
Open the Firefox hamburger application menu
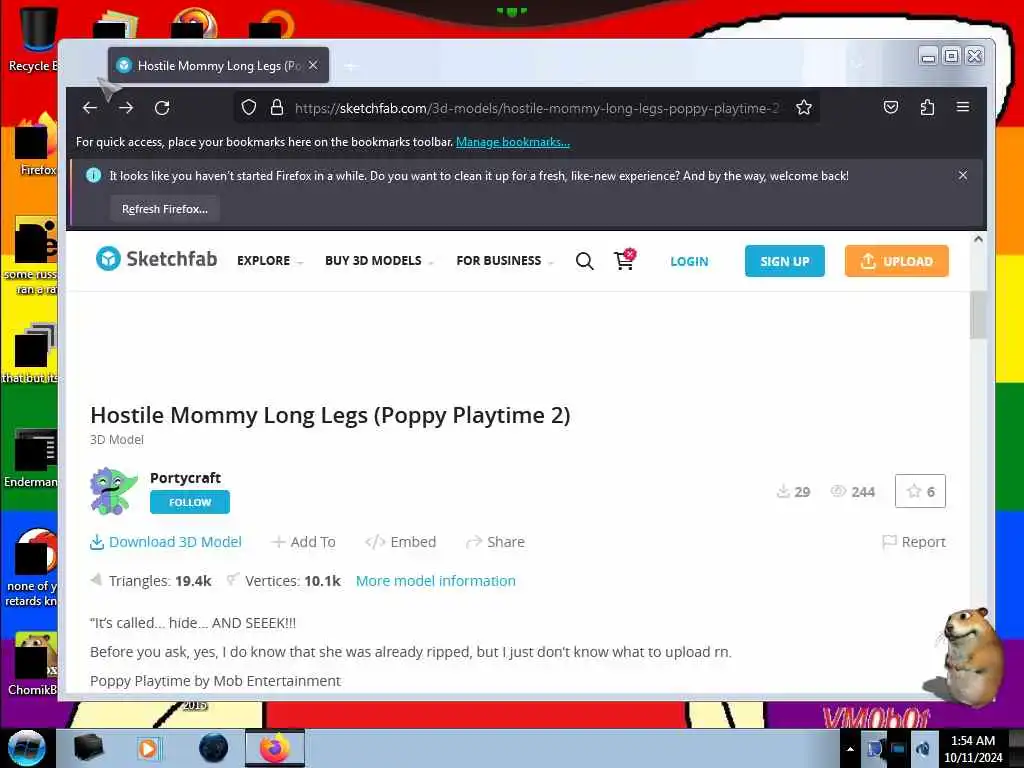963,107
